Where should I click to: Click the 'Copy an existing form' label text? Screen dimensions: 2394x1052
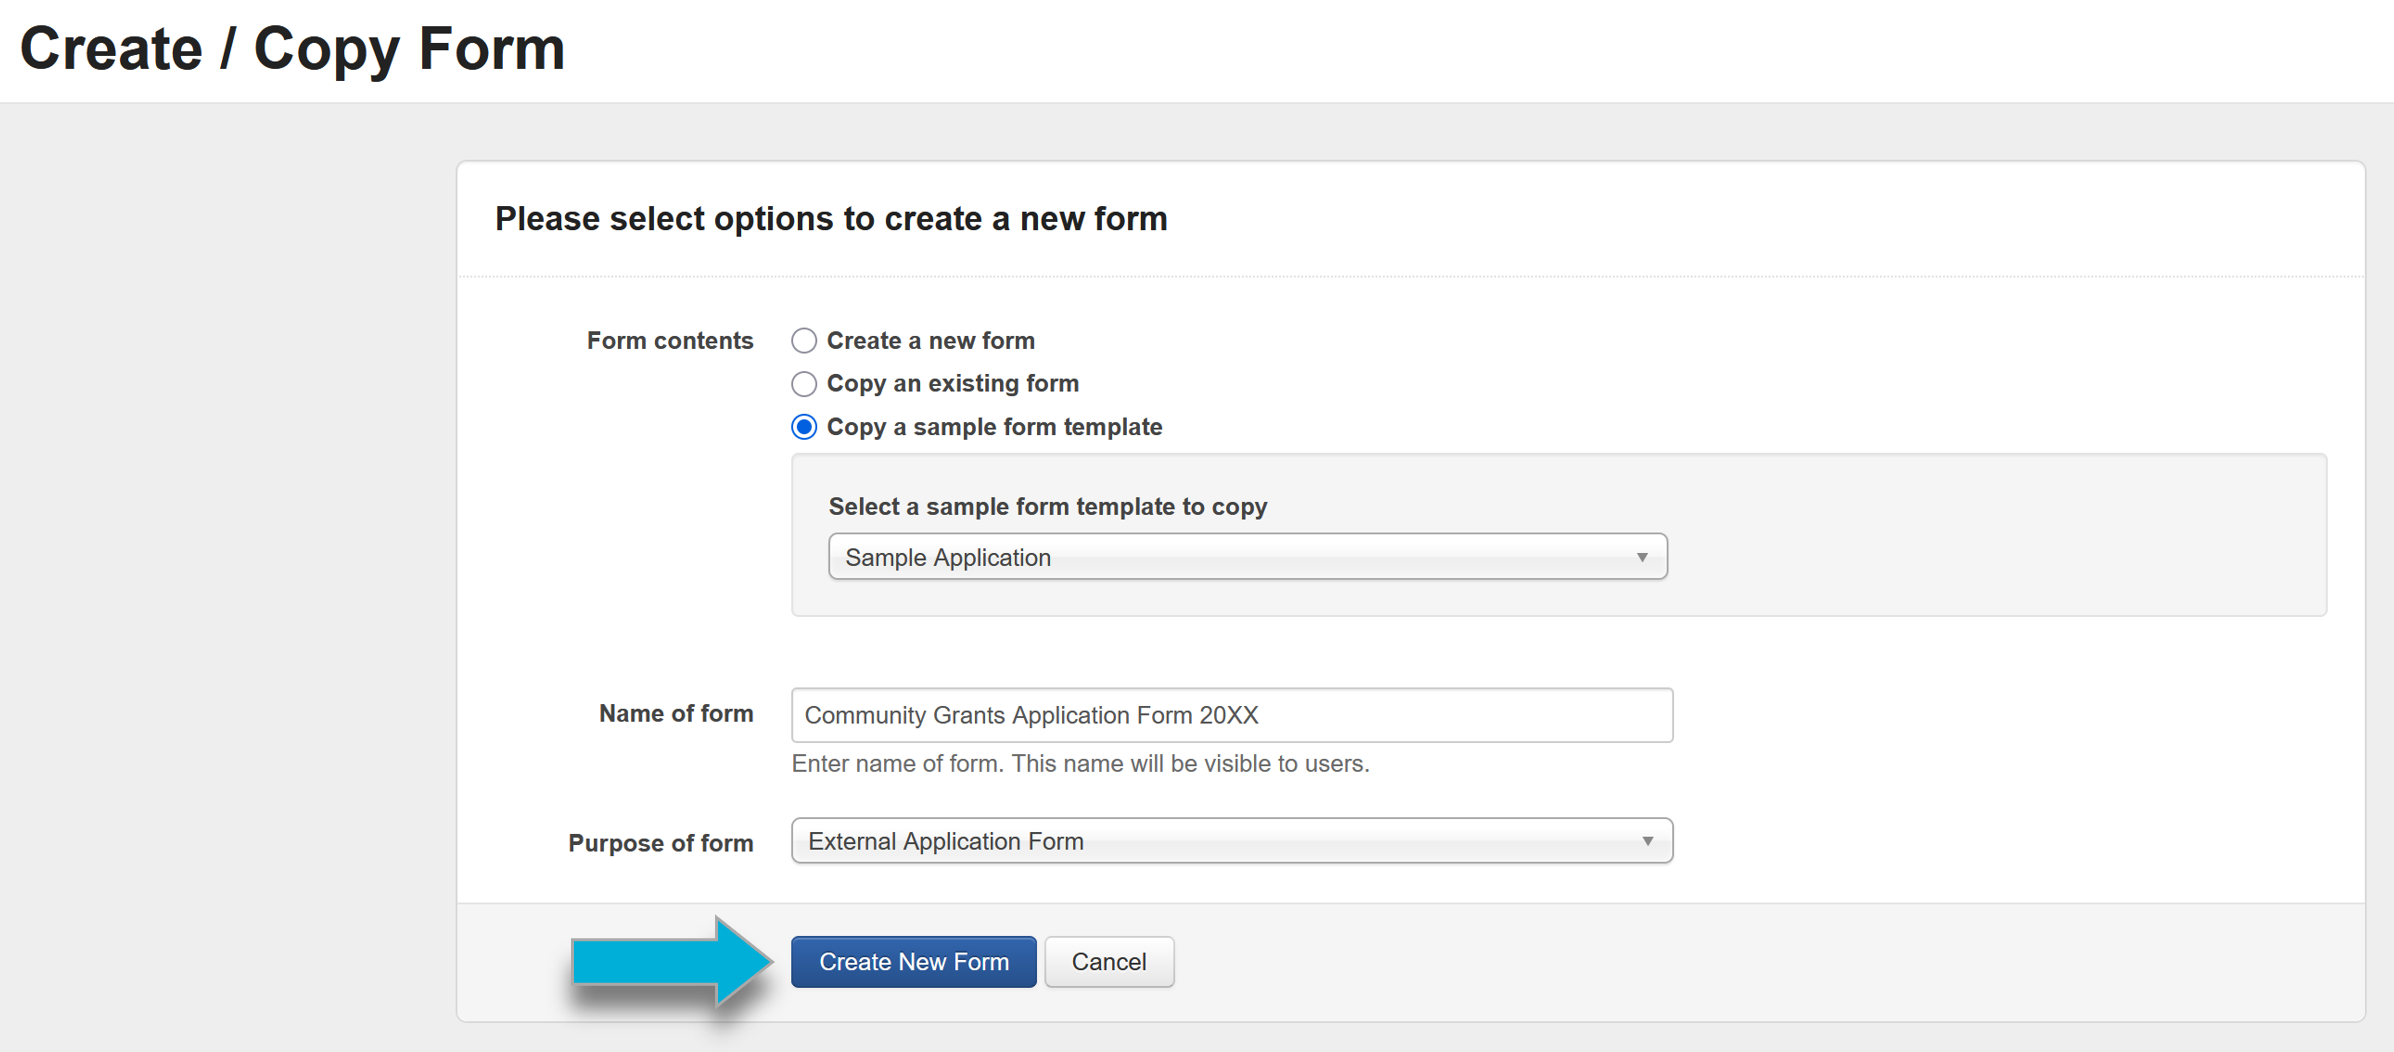click(x=952, y=384)
